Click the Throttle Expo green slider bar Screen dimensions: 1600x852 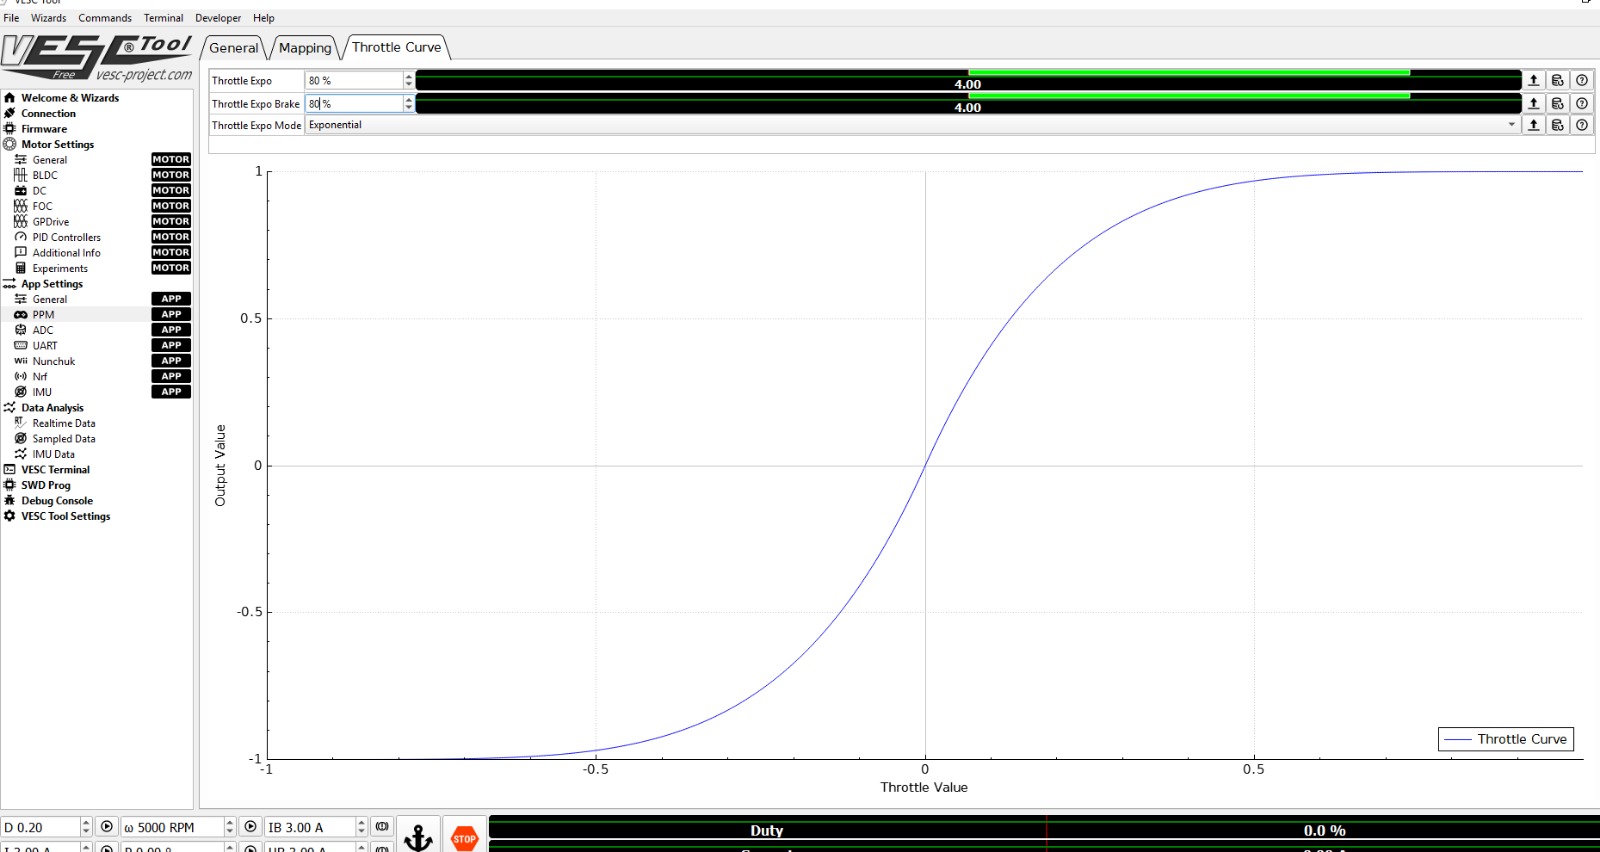point(967,80)
